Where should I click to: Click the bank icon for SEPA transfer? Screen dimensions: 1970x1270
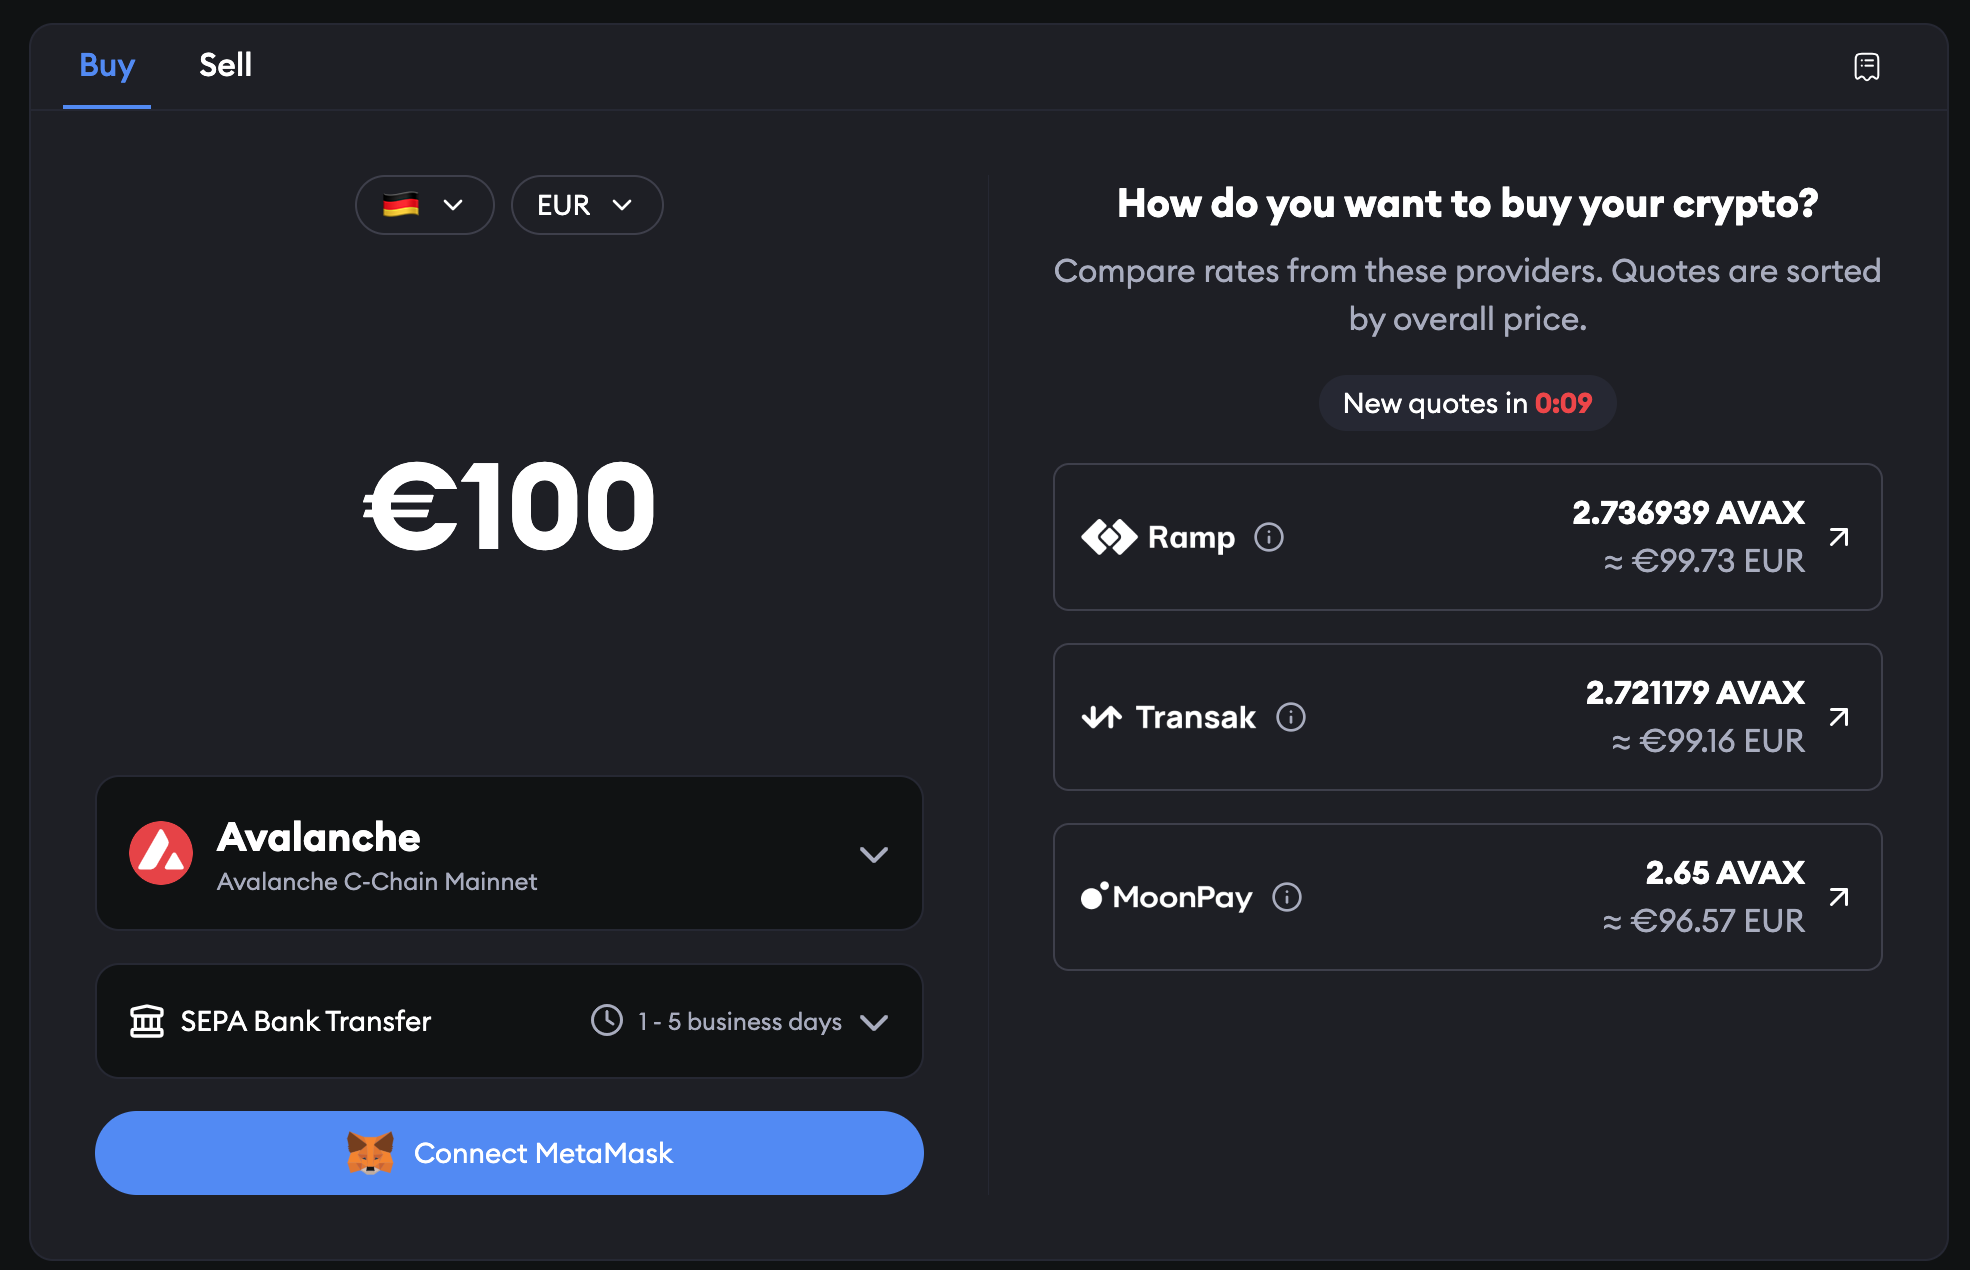[x=147, y=1021]
